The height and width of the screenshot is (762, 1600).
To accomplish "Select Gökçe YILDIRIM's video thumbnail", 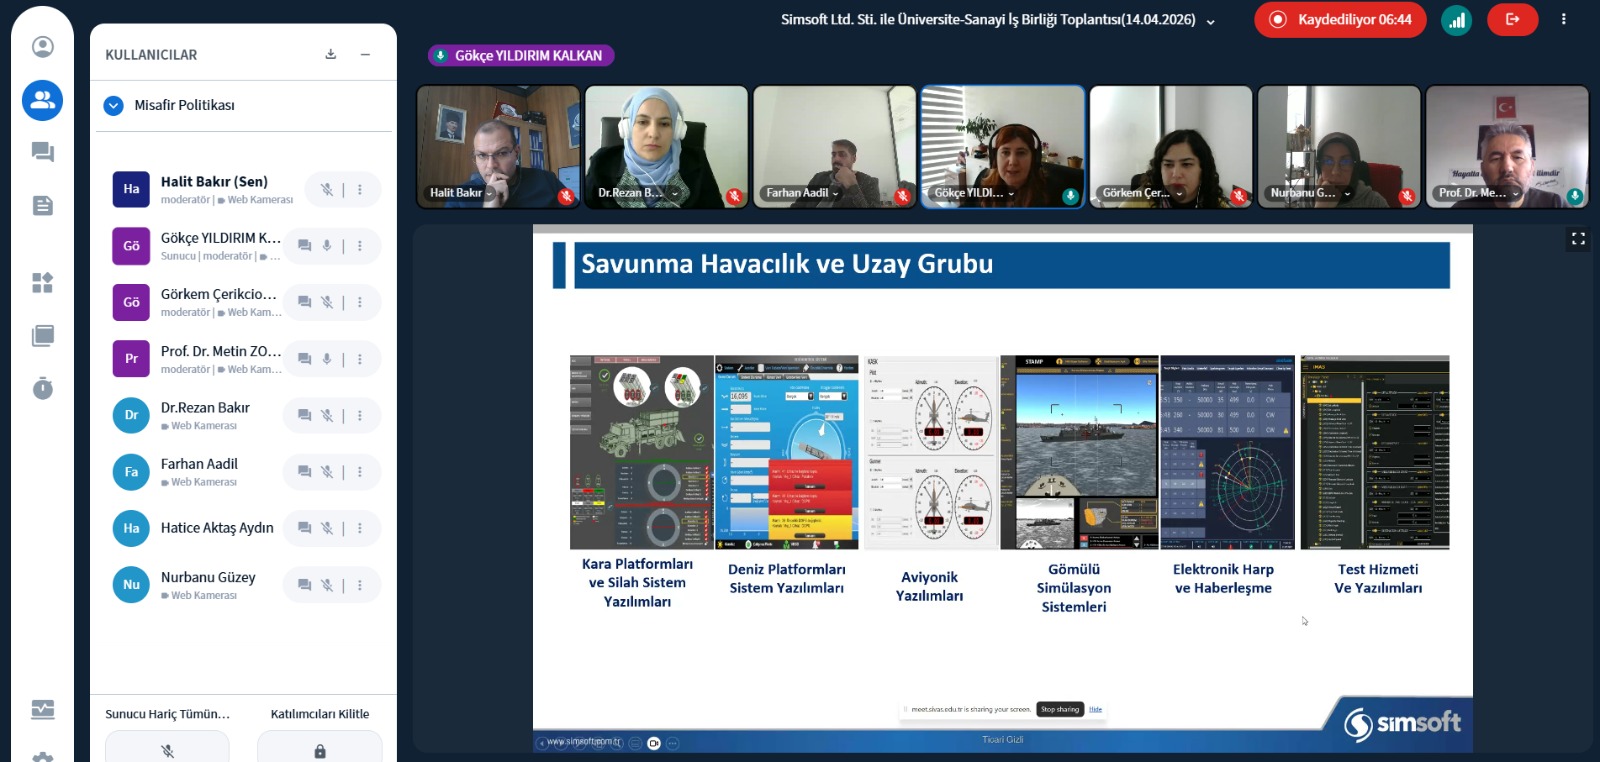I will pyautogui.click(x=1002, y=146).
